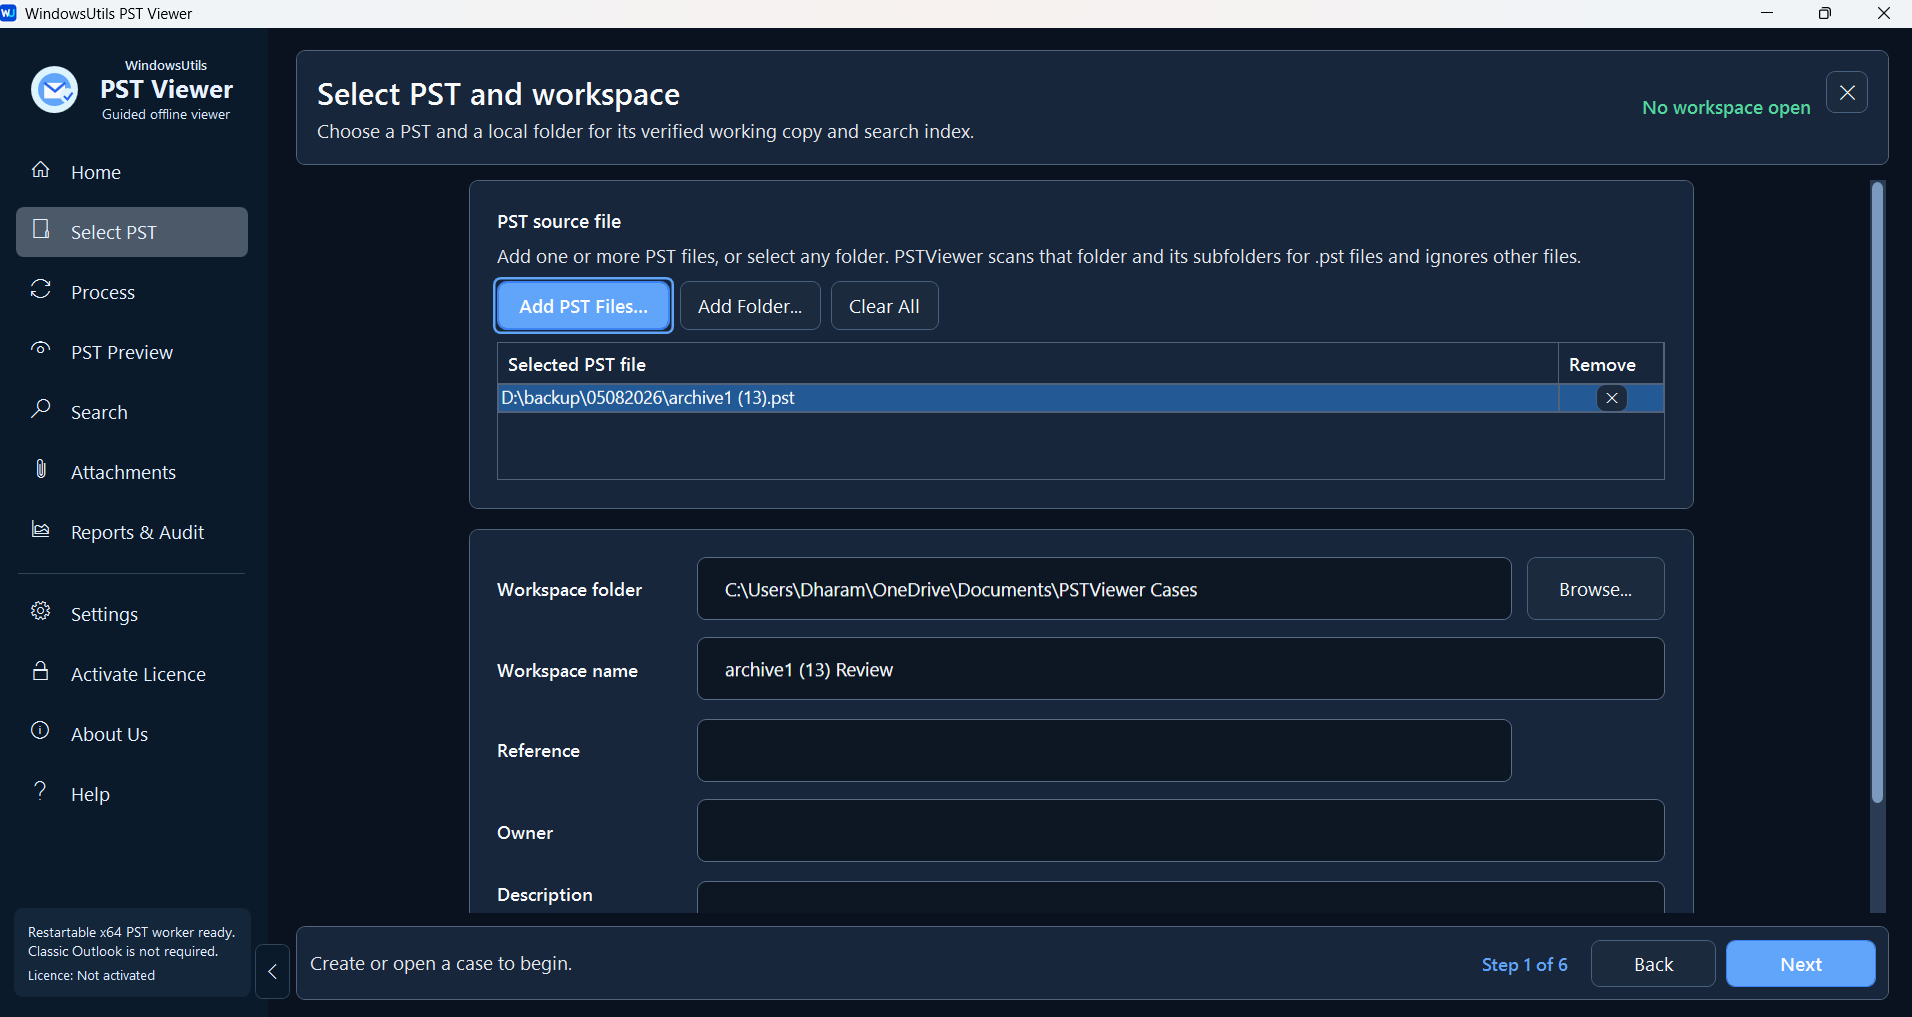1912x1017 pixels.
Task: Click the Workspace name field
Action: [x=1180, y=669]
